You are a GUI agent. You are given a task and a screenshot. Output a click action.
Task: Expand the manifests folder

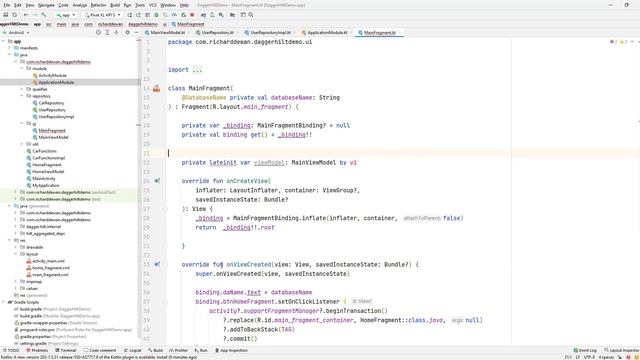coord(10,48)
